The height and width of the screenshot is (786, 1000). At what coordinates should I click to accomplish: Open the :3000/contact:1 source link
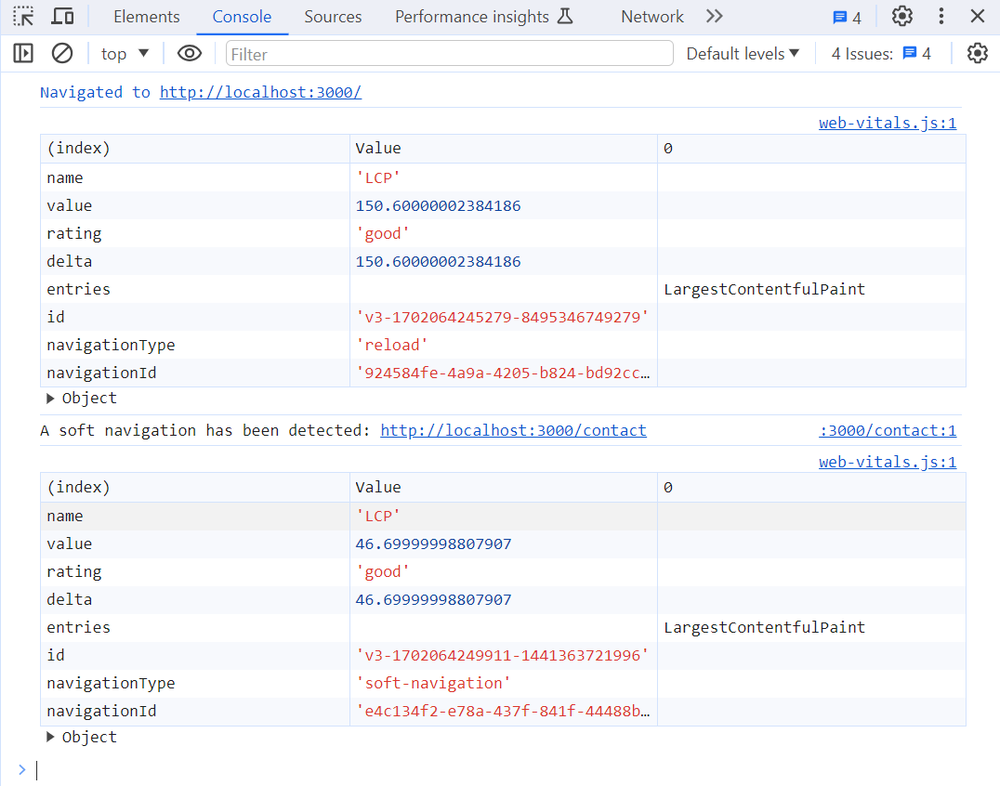(887, 431)
